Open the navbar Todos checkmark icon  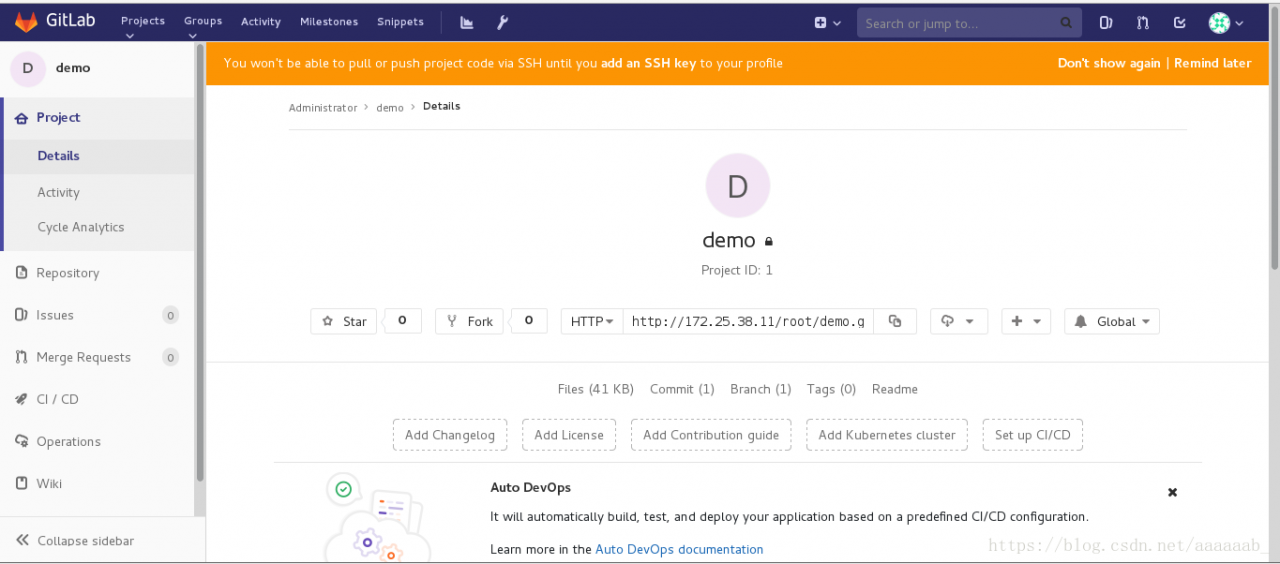point(1180,22)
